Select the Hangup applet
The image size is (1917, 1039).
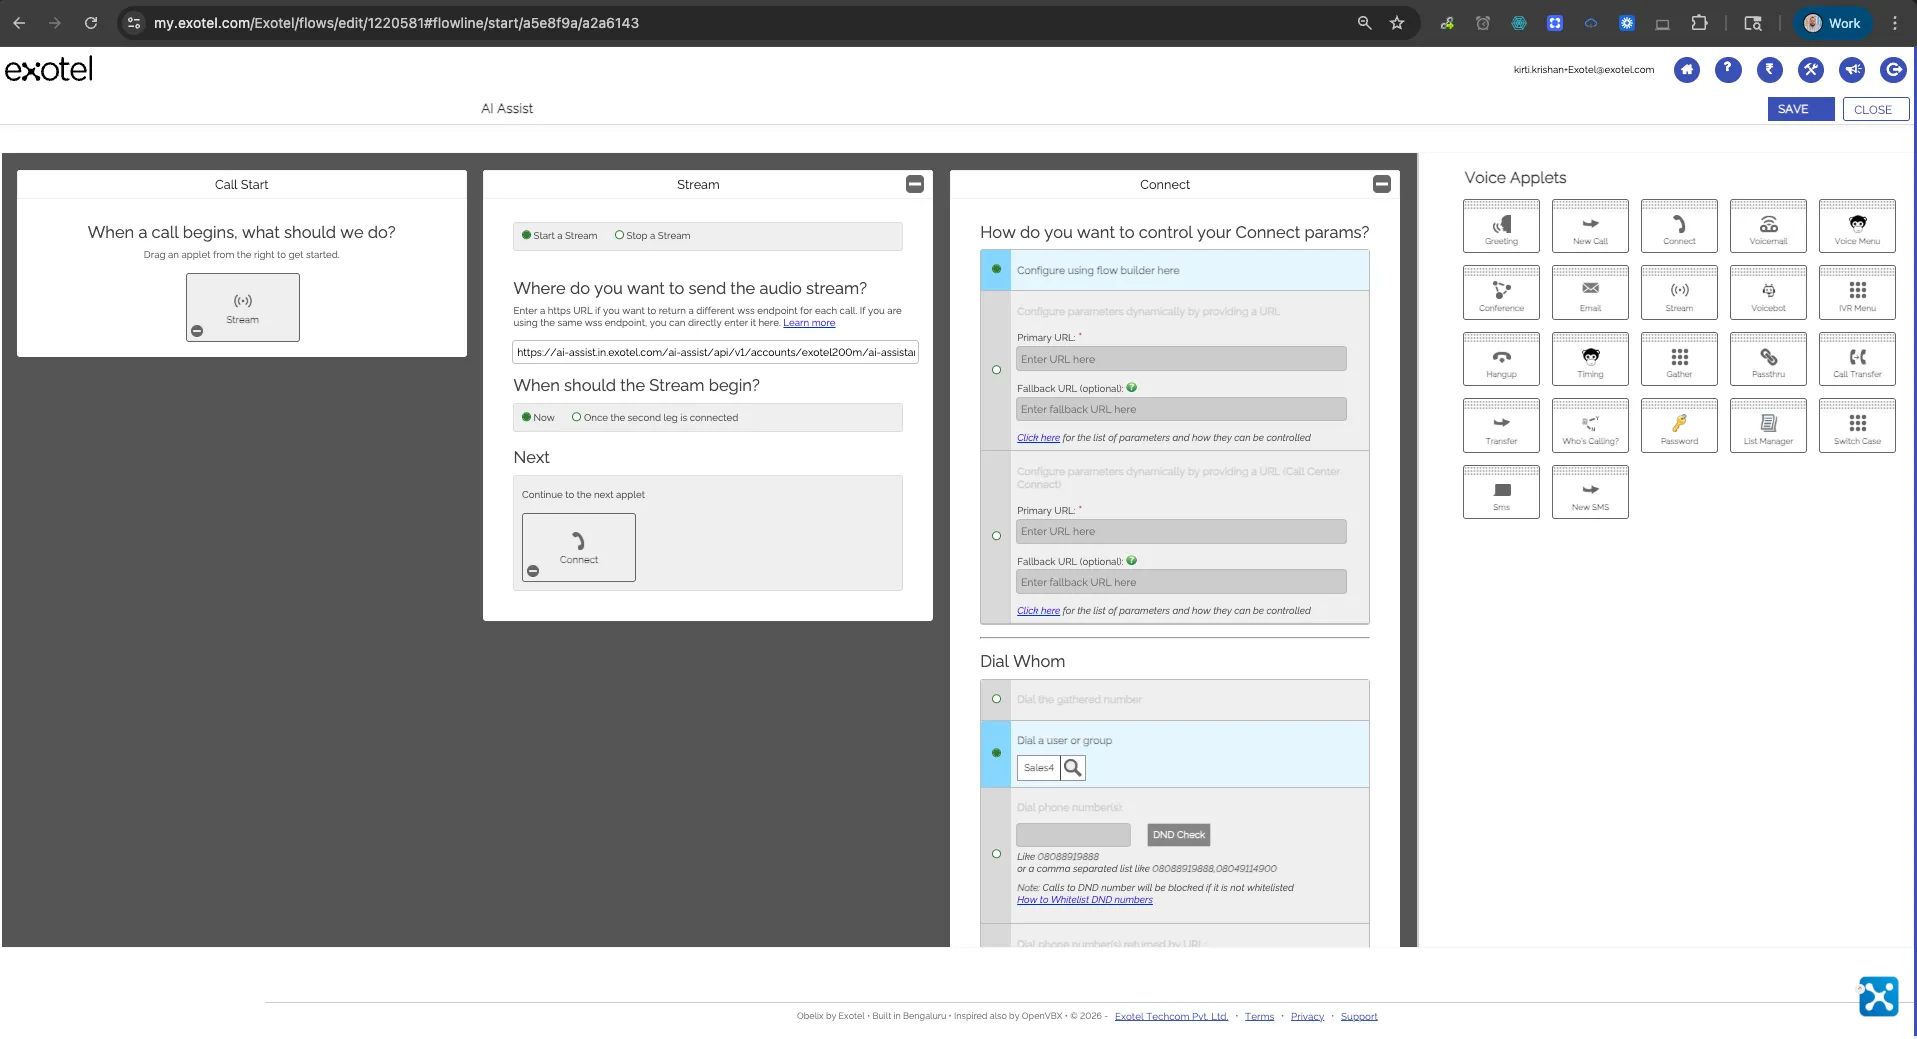pyautogui.click(x=1501, y=359)
